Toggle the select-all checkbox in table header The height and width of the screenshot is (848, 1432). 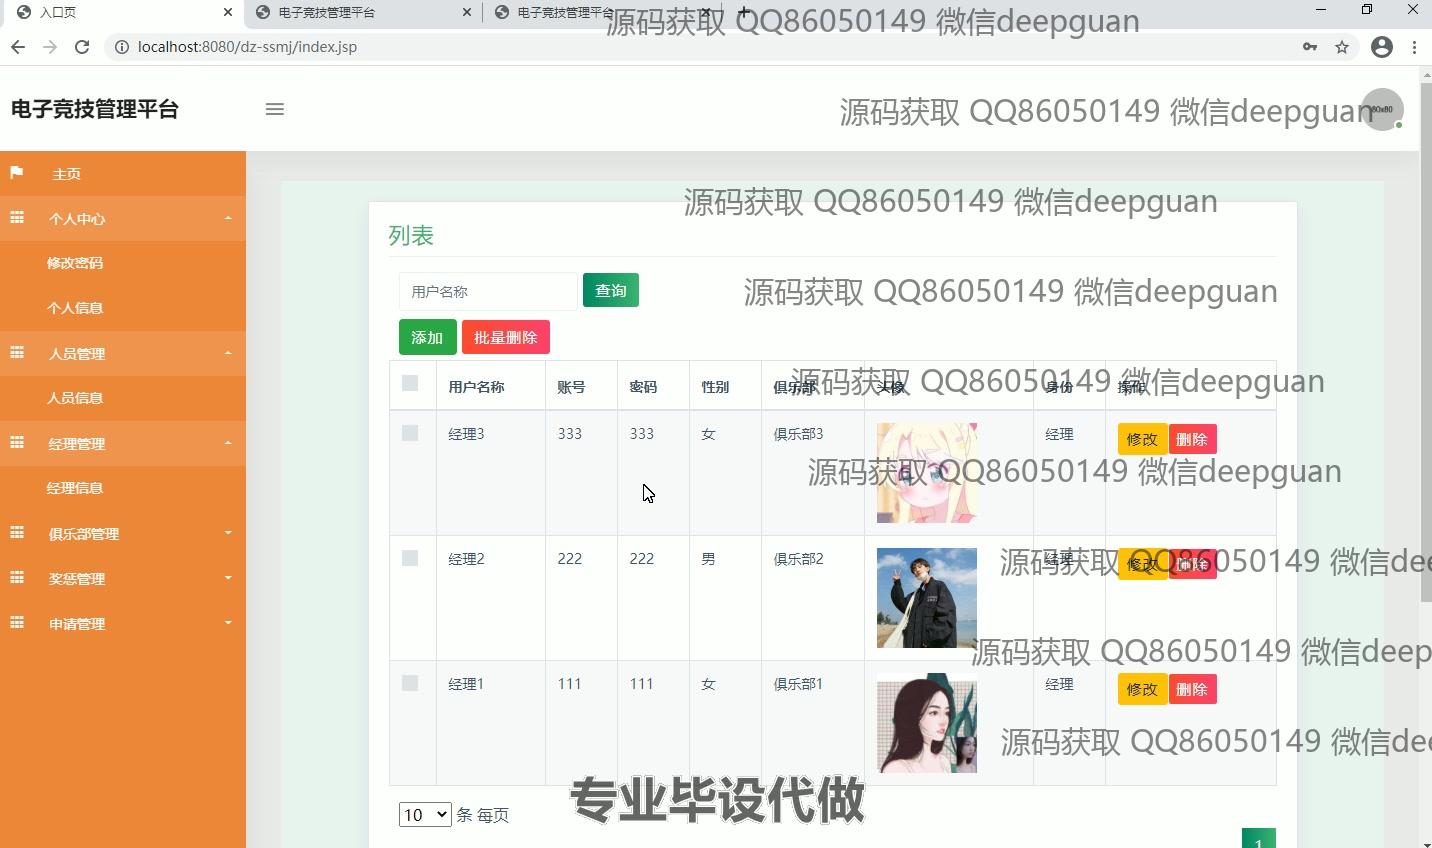[x=411, y=382]
